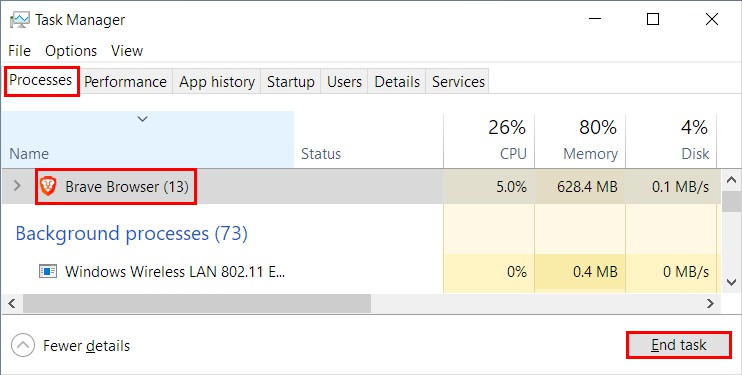742x375 pixels.
Task: Open the File menu
Action: [x=19, y=51]
